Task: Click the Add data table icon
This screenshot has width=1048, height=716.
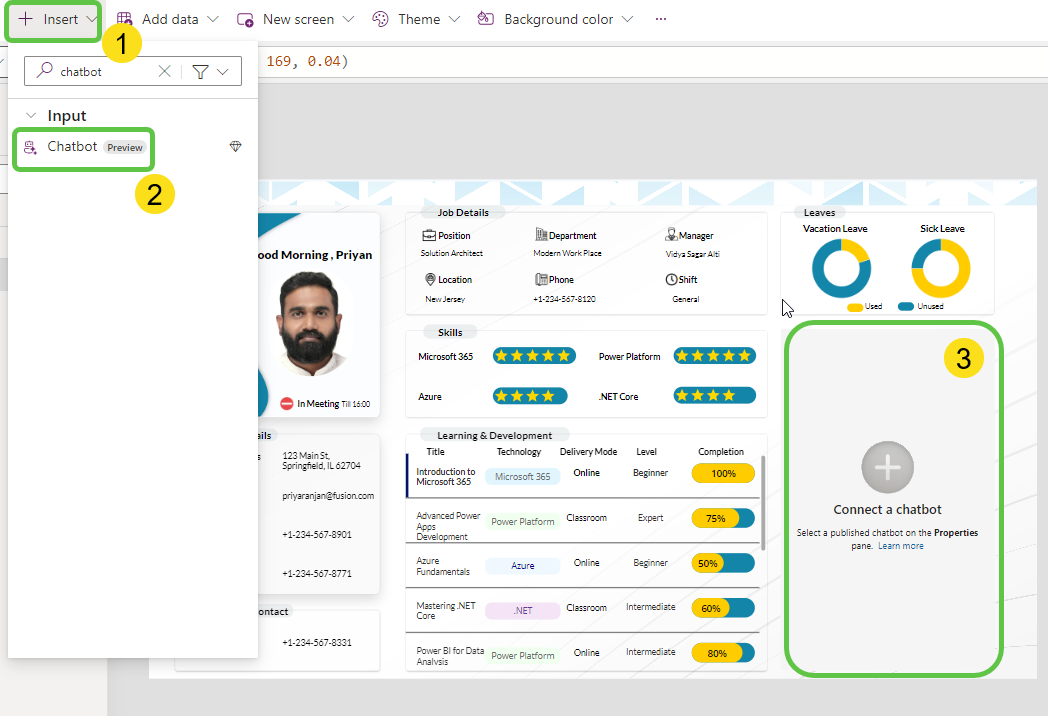Action: click(125, 19)
